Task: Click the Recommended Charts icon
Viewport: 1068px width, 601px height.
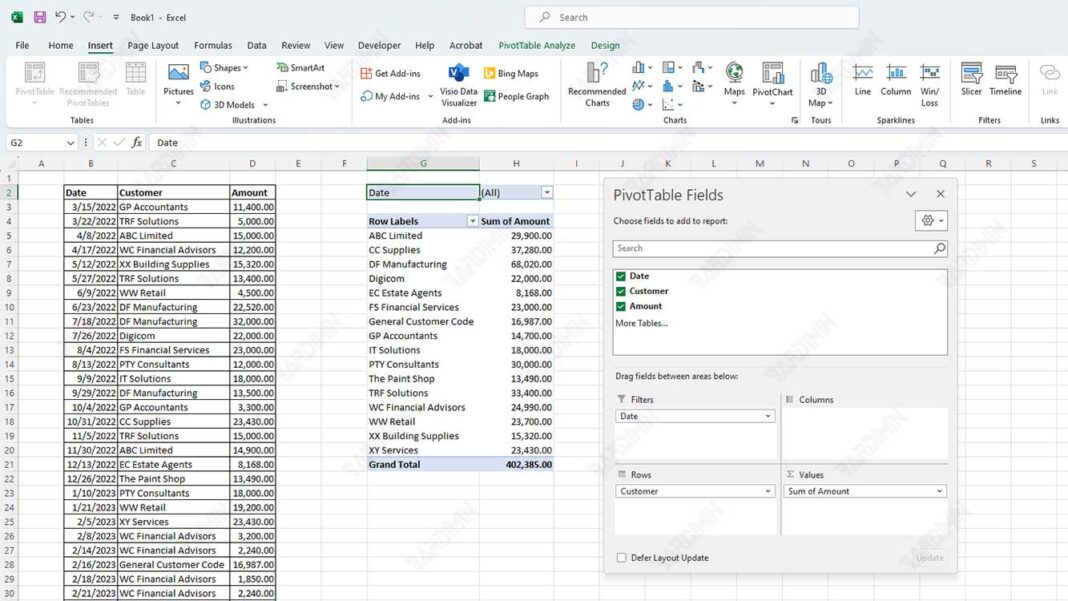Action: coord(596,84)
